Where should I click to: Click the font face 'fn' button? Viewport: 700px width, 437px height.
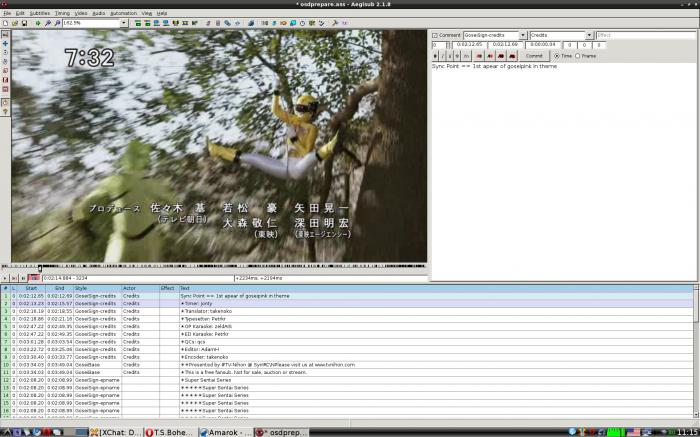tap(466, 56)
